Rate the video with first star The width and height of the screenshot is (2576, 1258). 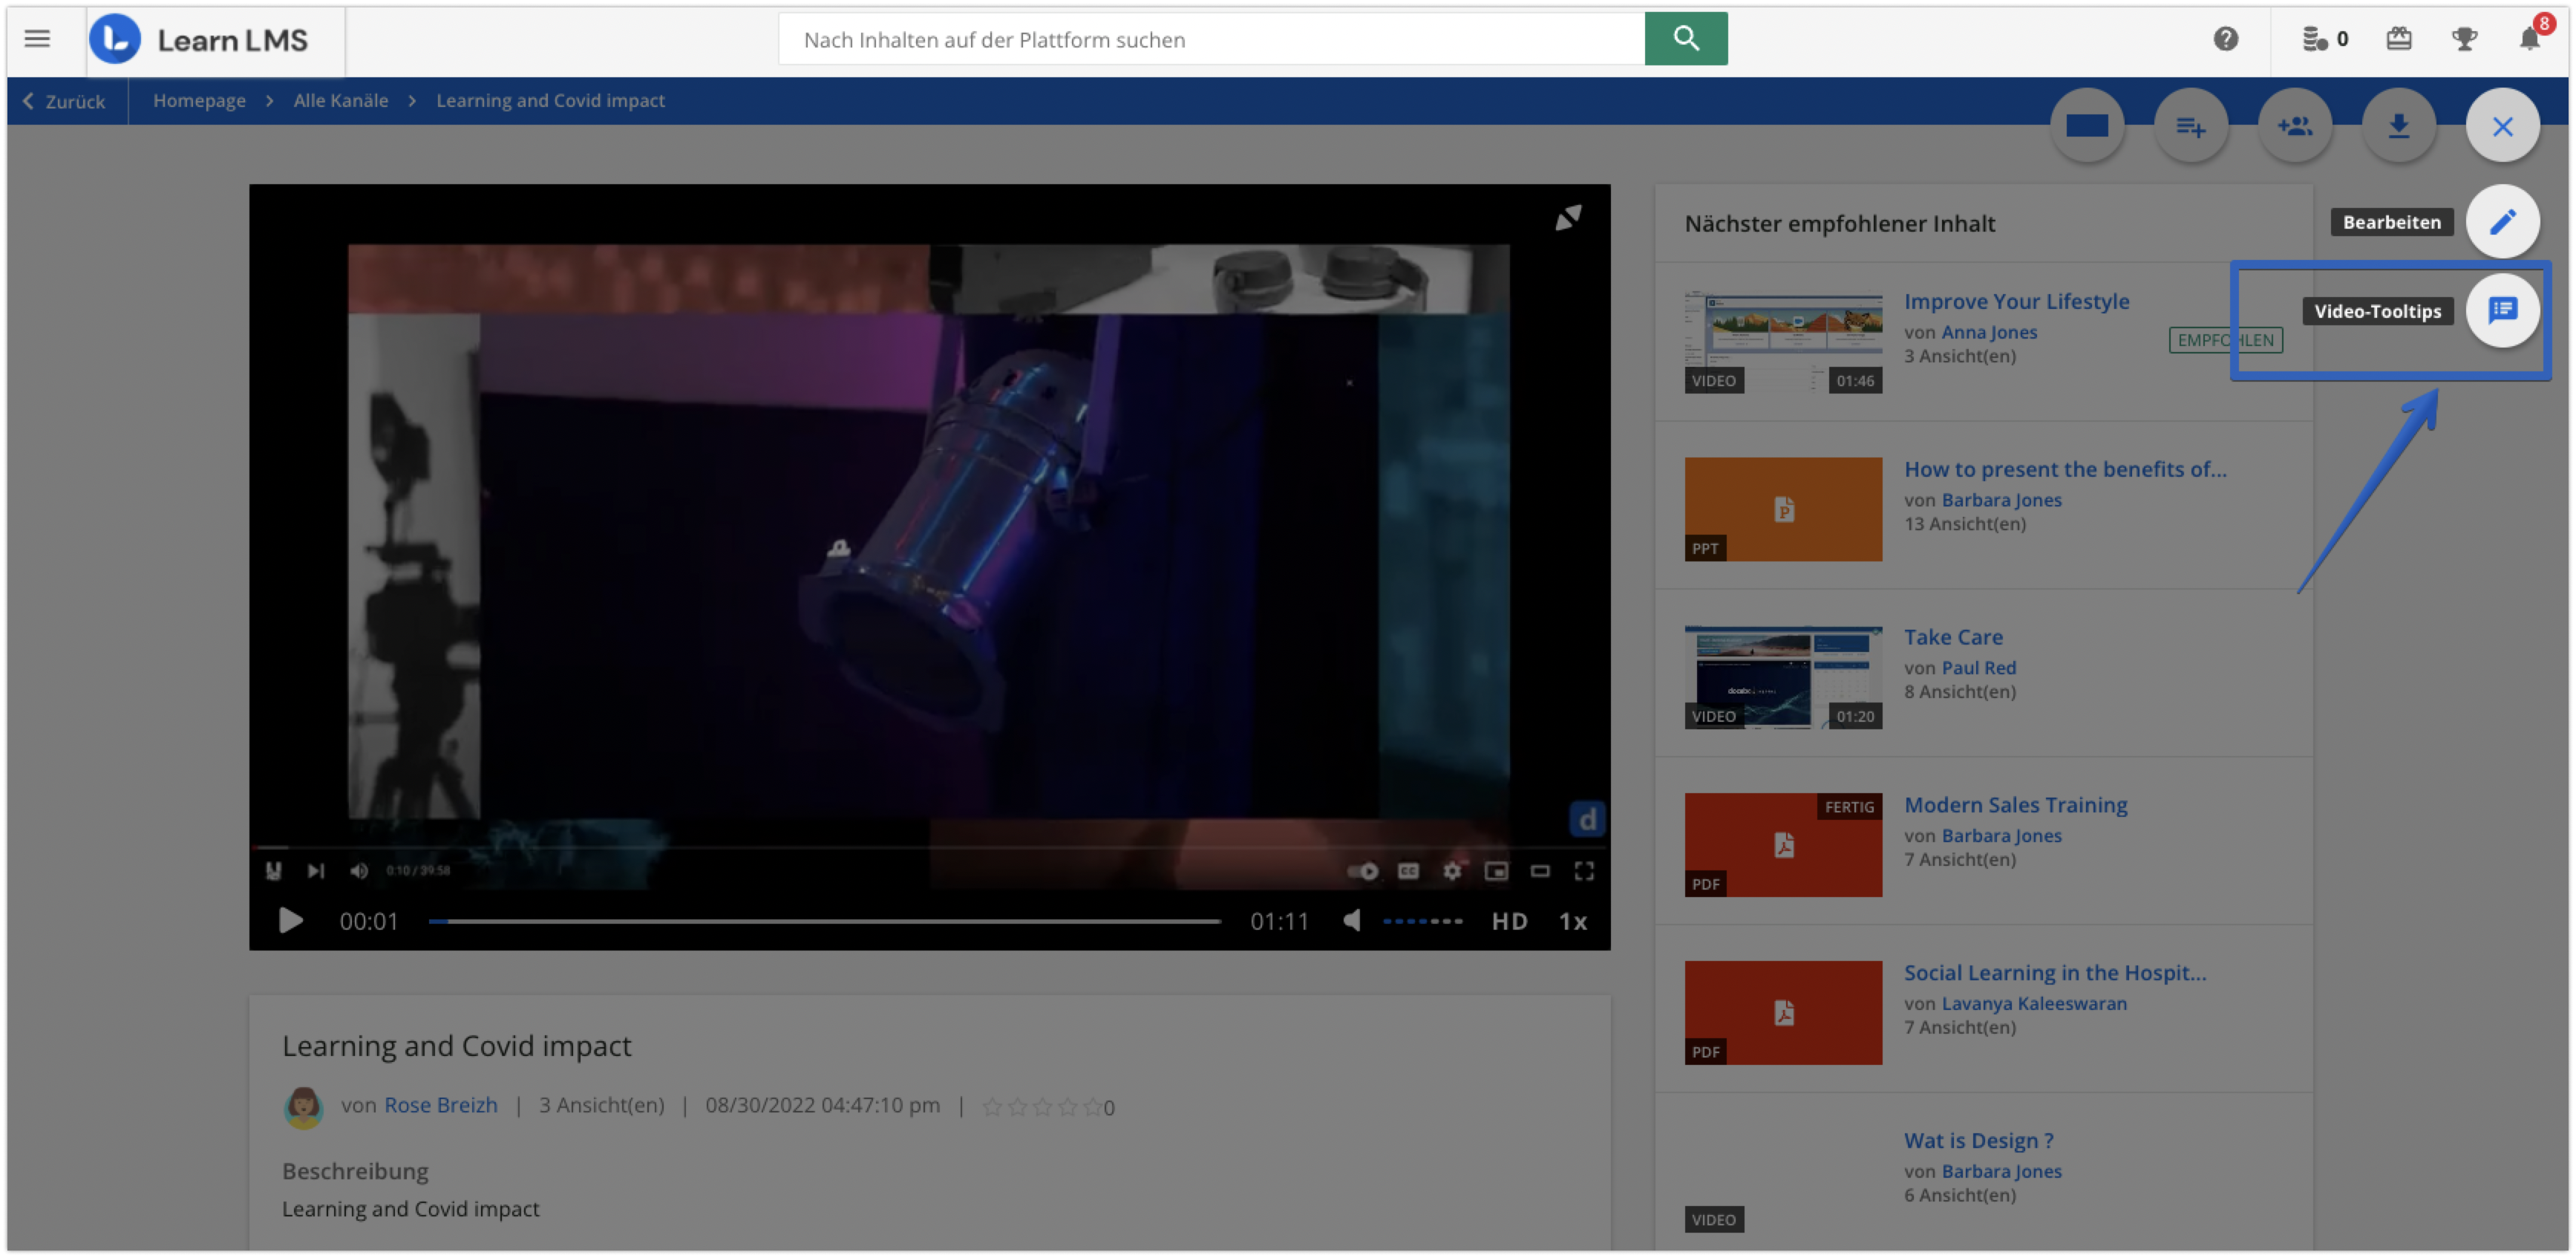[992, 1107]
